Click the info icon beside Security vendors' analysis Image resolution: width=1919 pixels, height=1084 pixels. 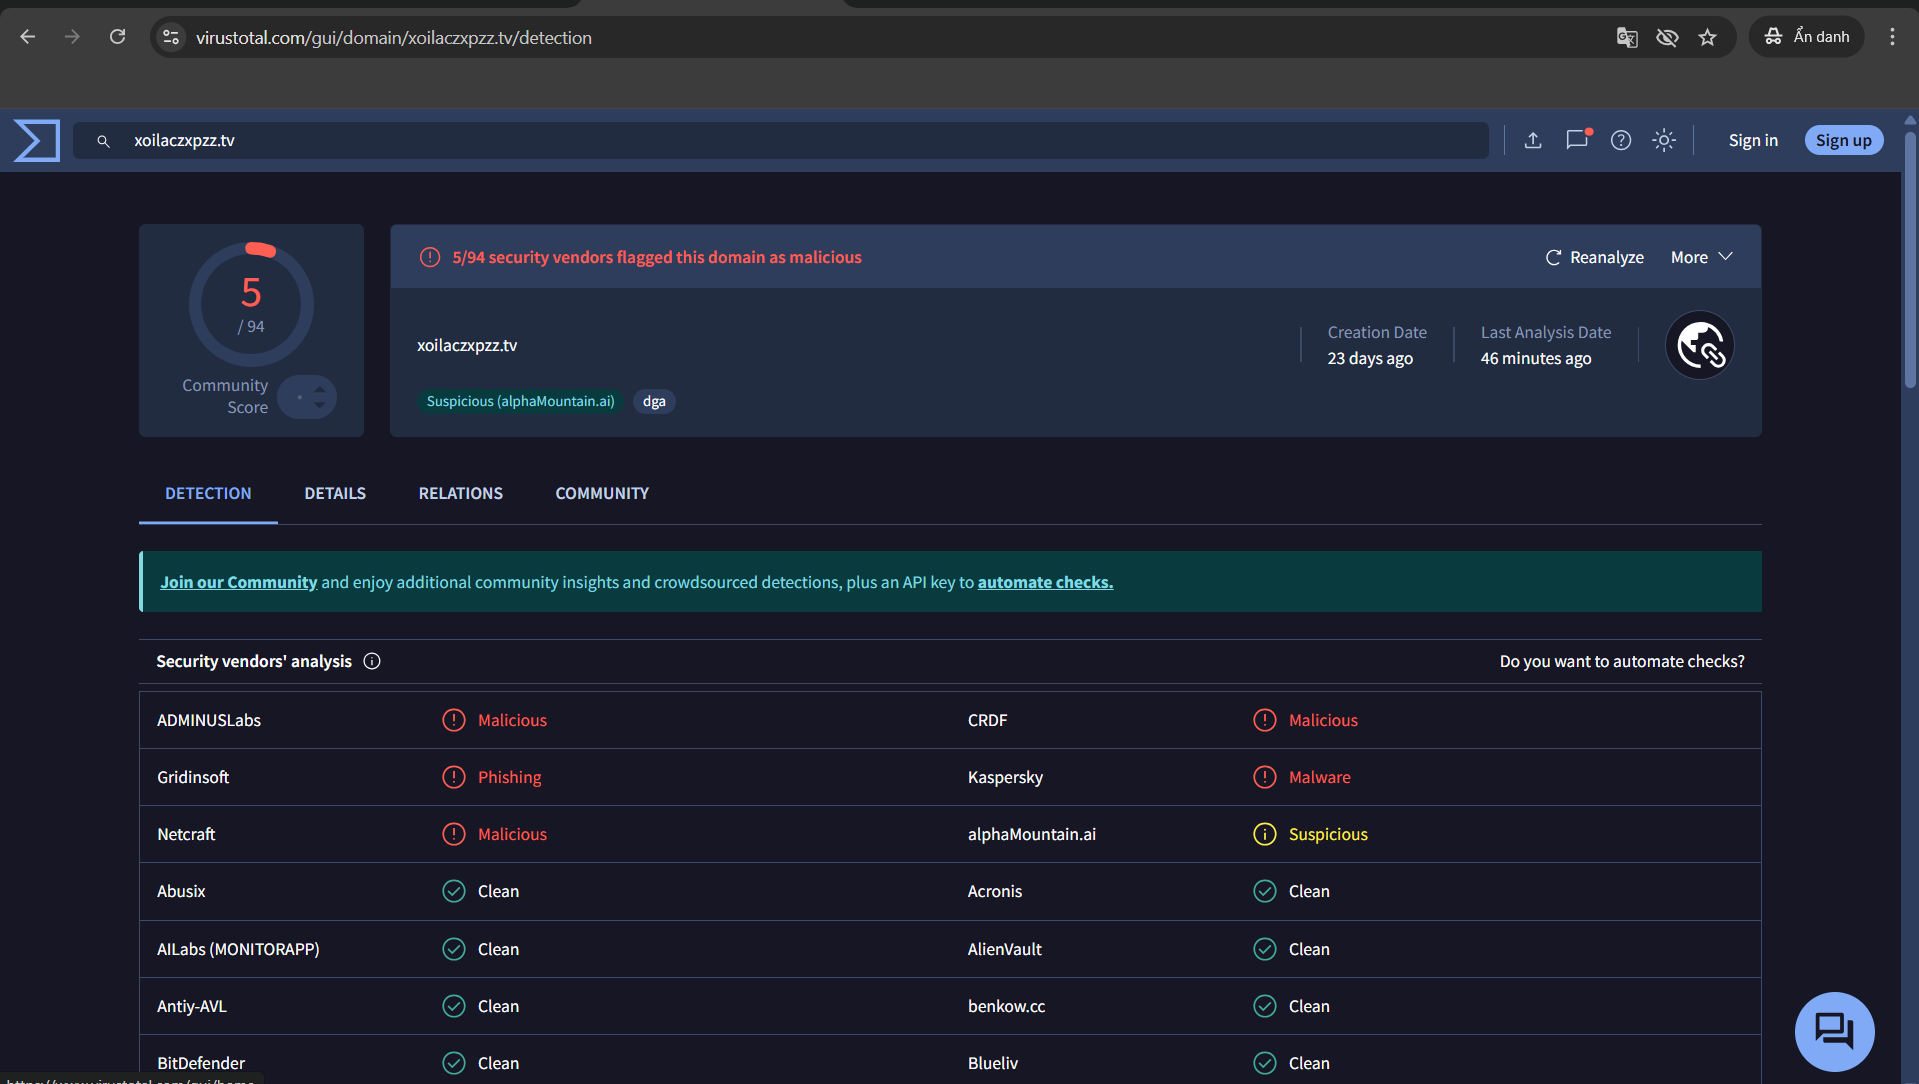tap(372, 661)
